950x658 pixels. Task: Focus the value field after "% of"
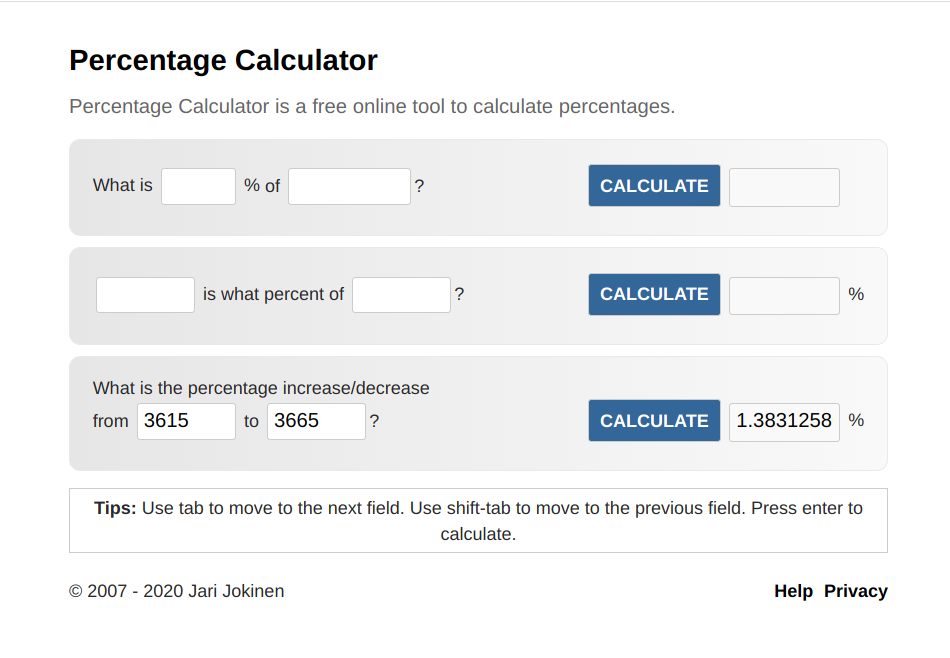tap(349, 186)
